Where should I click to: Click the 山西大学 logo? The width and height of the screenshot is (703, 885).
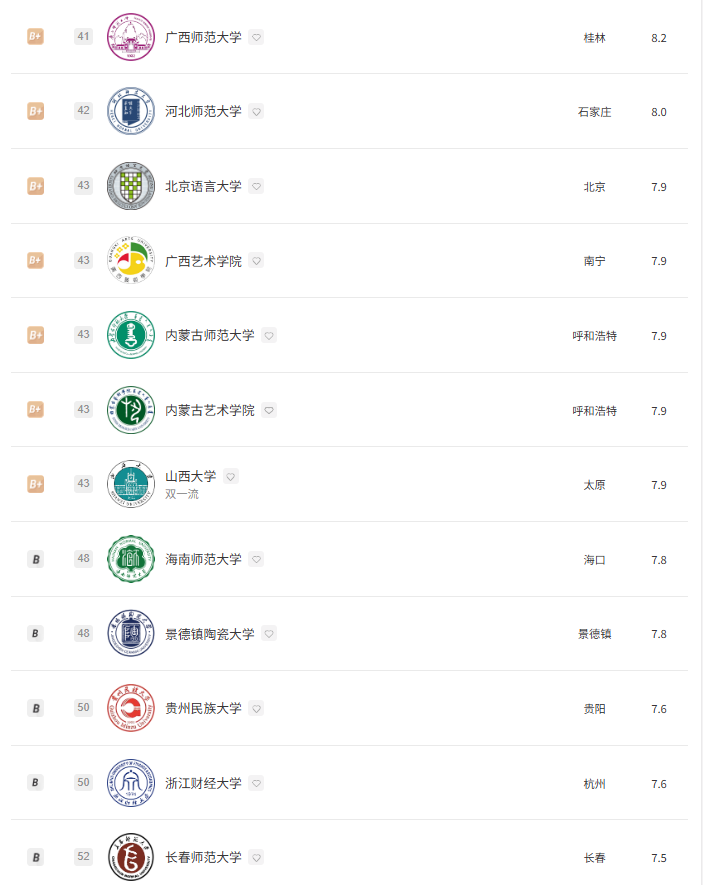[131, 484]
